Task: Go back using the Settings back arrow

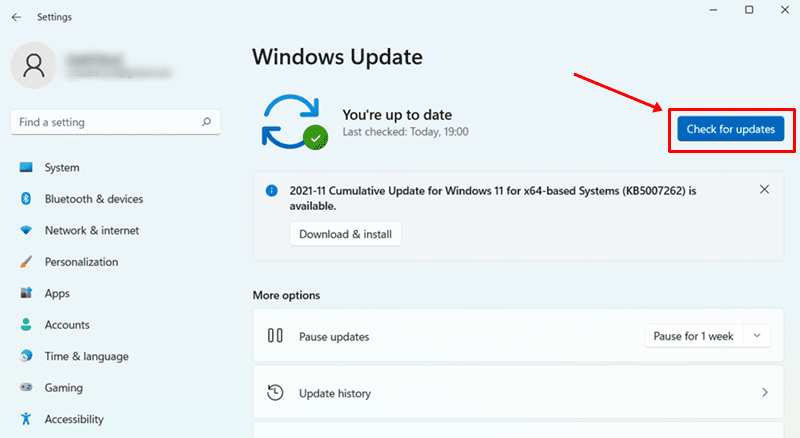Action: pos(16,17)
